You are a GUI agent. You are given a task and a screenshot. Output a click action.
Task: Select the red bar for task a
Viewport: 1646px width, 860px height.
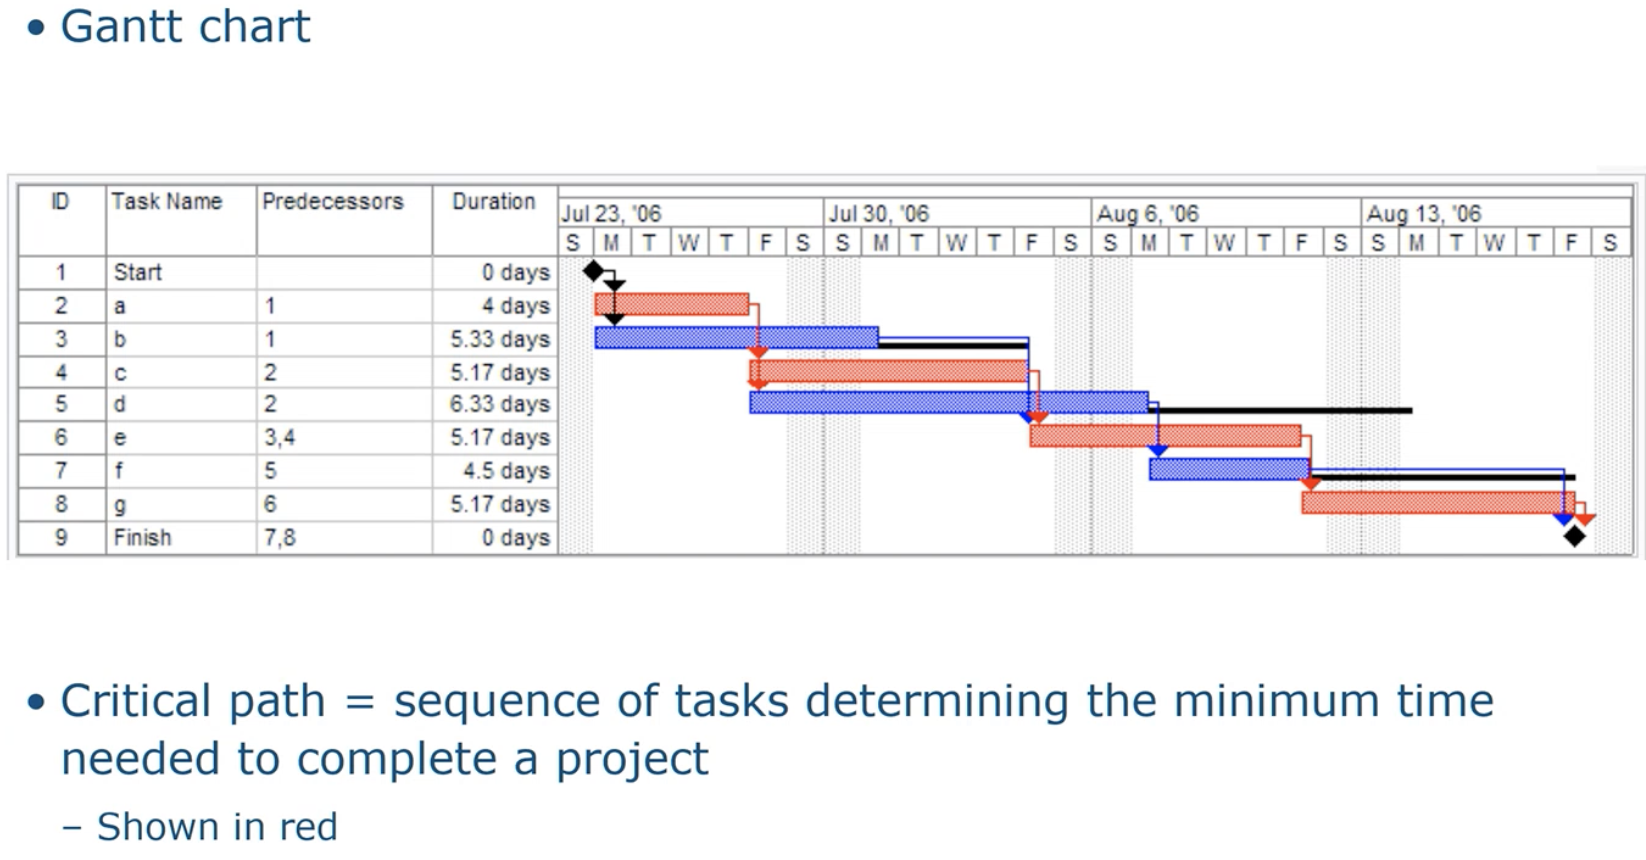672,304
